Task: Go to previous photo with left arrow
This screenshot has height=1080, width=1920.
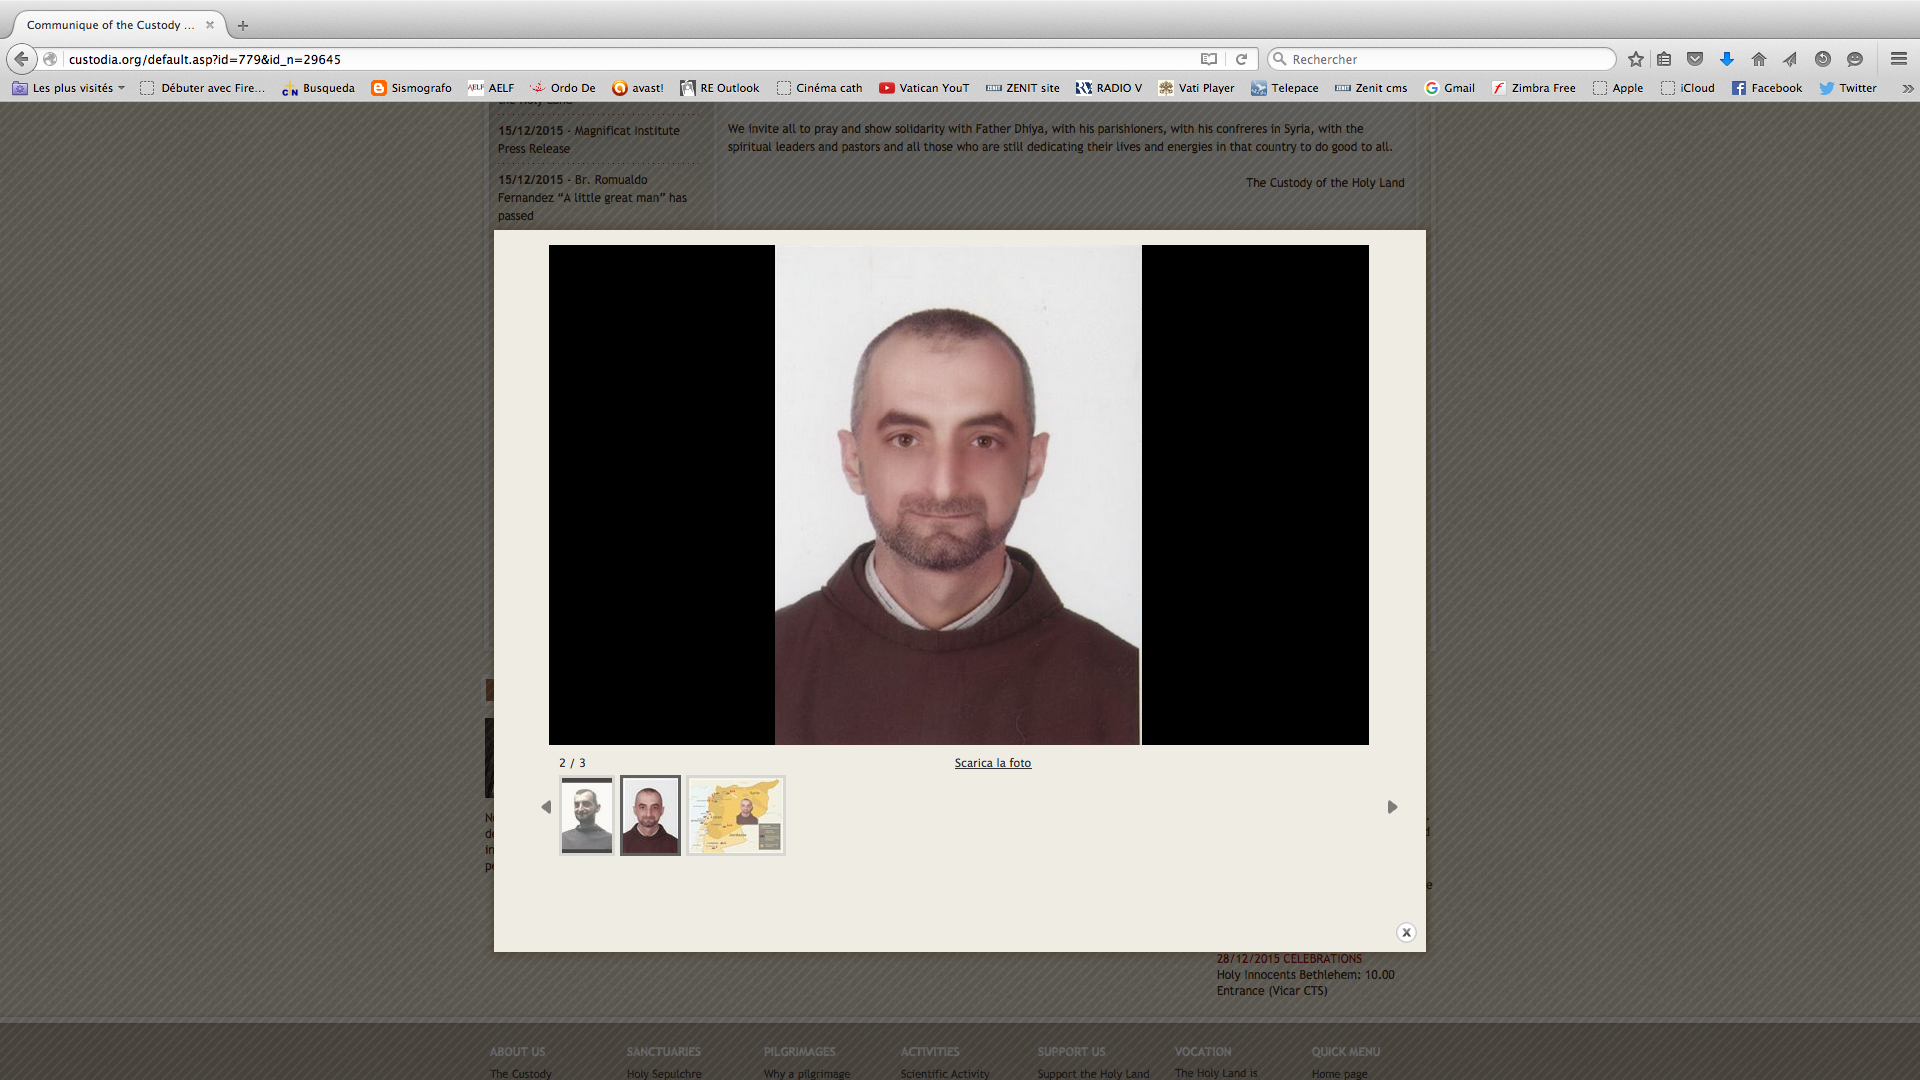Action: click(x=546, y=807)
